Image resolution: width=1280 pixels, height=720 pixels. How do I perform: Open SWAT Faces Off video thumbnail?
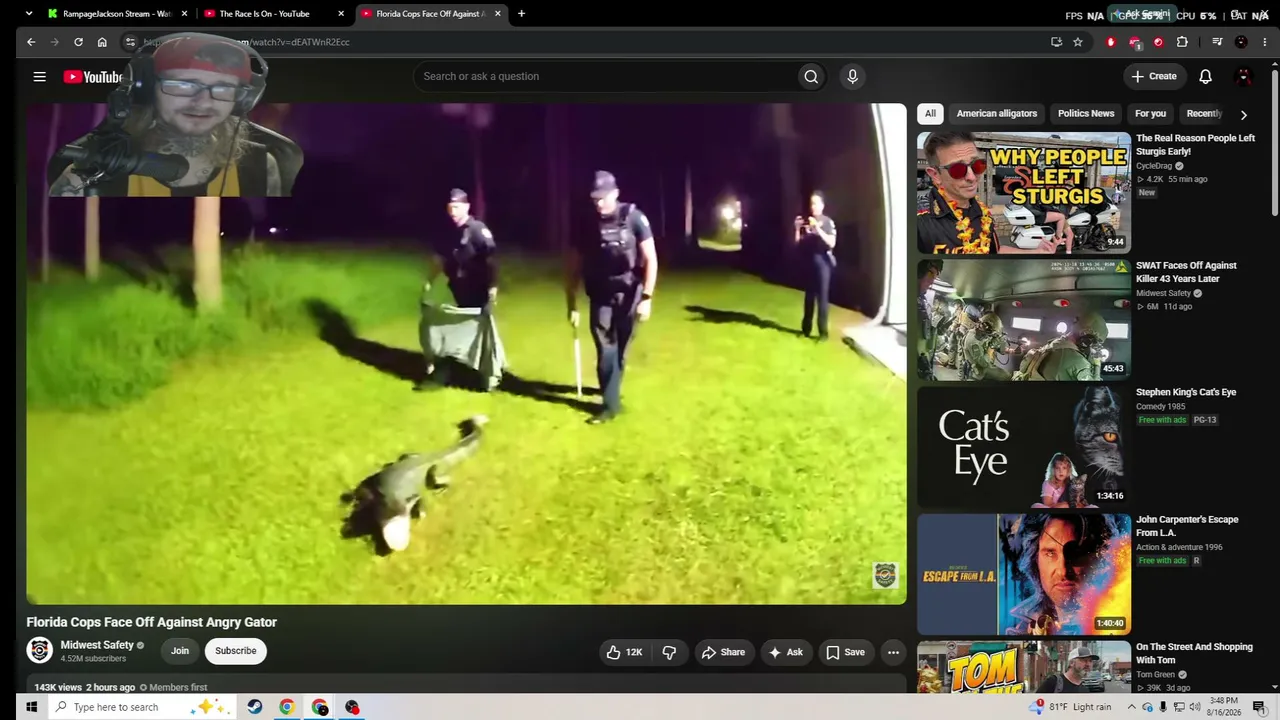[1024, 320]
